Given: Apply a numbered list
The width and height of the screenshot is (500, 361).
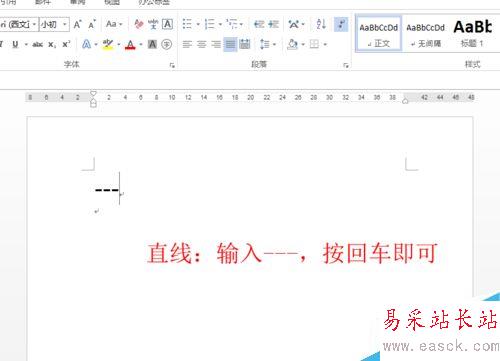Looking at the screenshot, I should pos(210,24).
